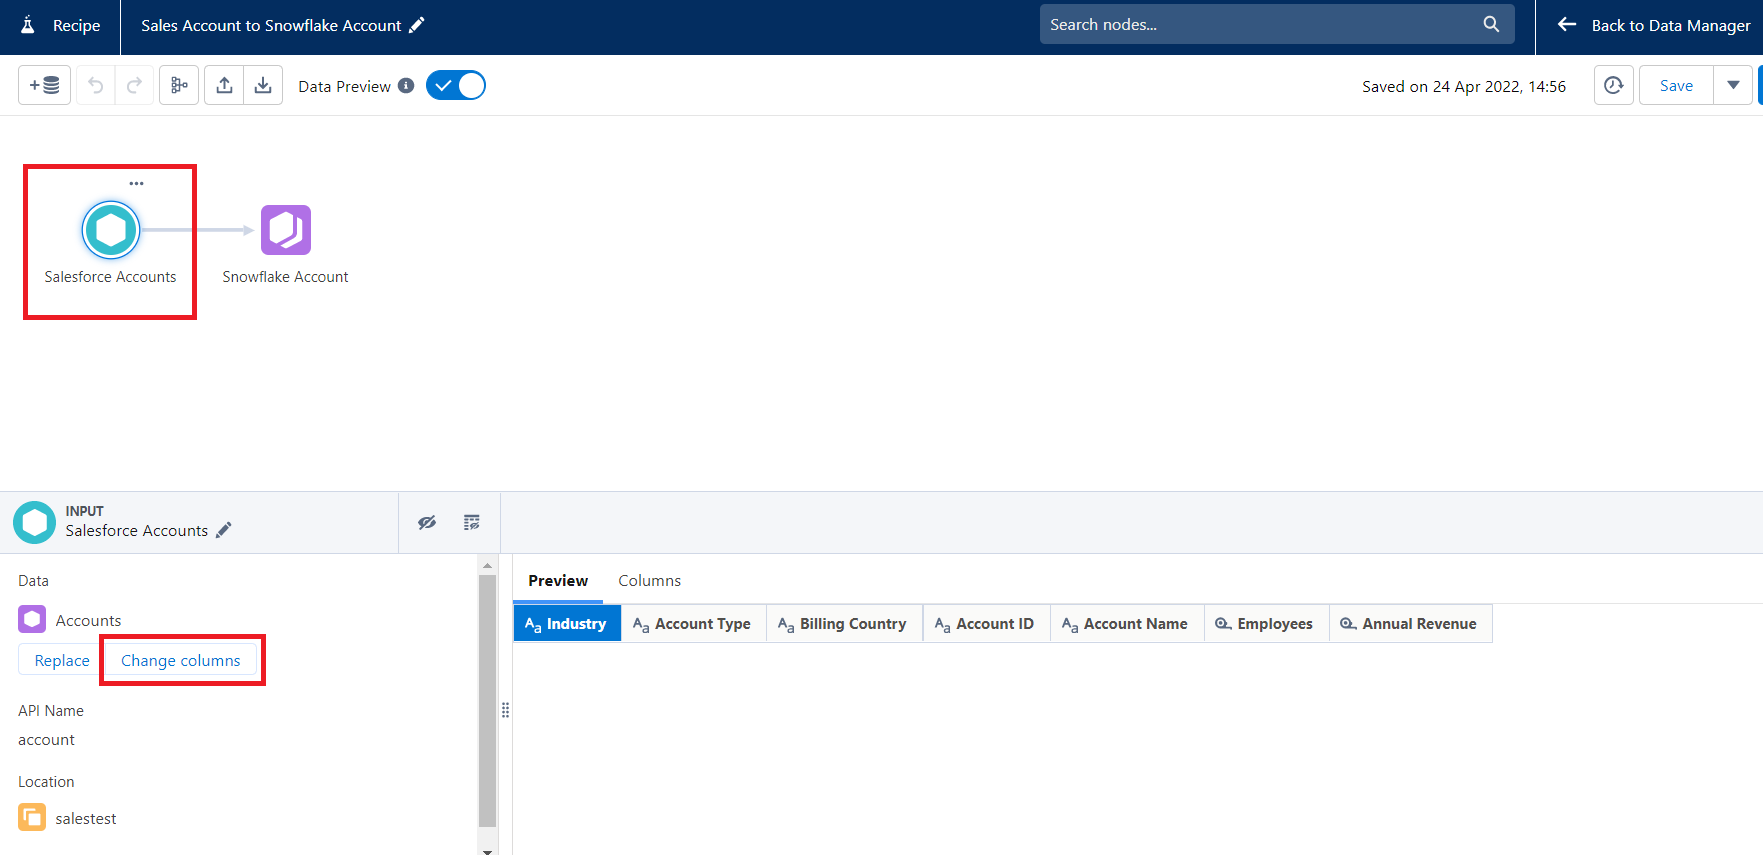This screenshot has width=1763, height=855.
Task: Select the Snowflake Account output node
Action: (x=286, y=230)
